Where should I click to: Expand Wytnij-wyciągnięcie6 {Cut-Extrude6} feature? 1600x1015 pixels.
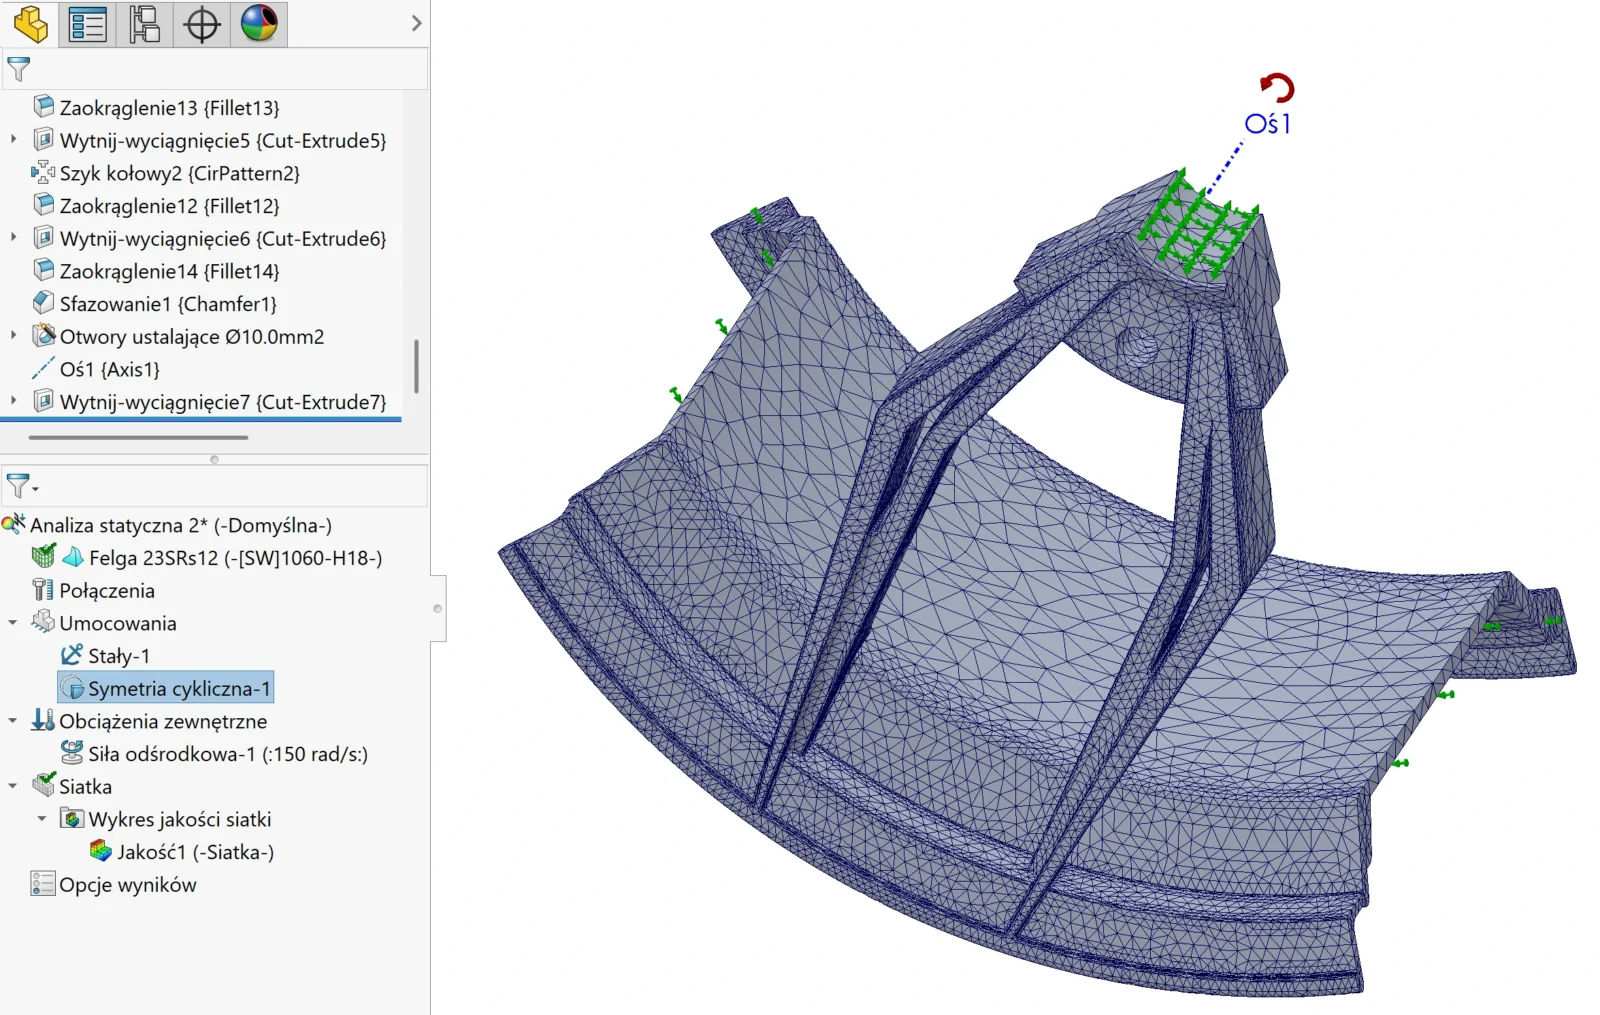13,238
